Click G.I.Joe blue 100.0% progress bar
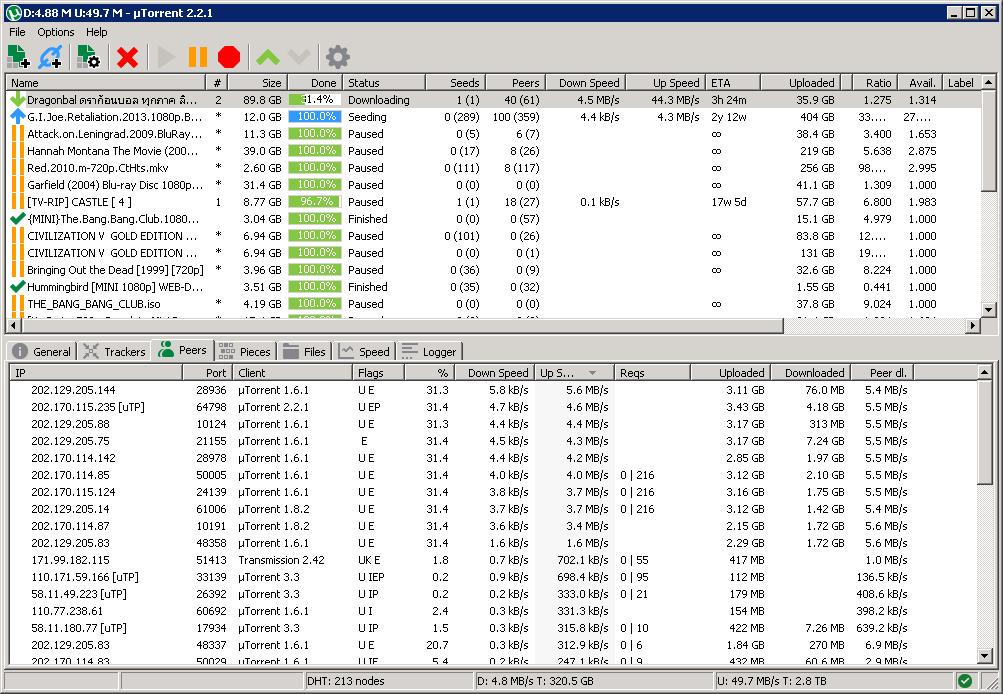The height and width of the screenshot is (694, 1003). click(x=315, y=116)
